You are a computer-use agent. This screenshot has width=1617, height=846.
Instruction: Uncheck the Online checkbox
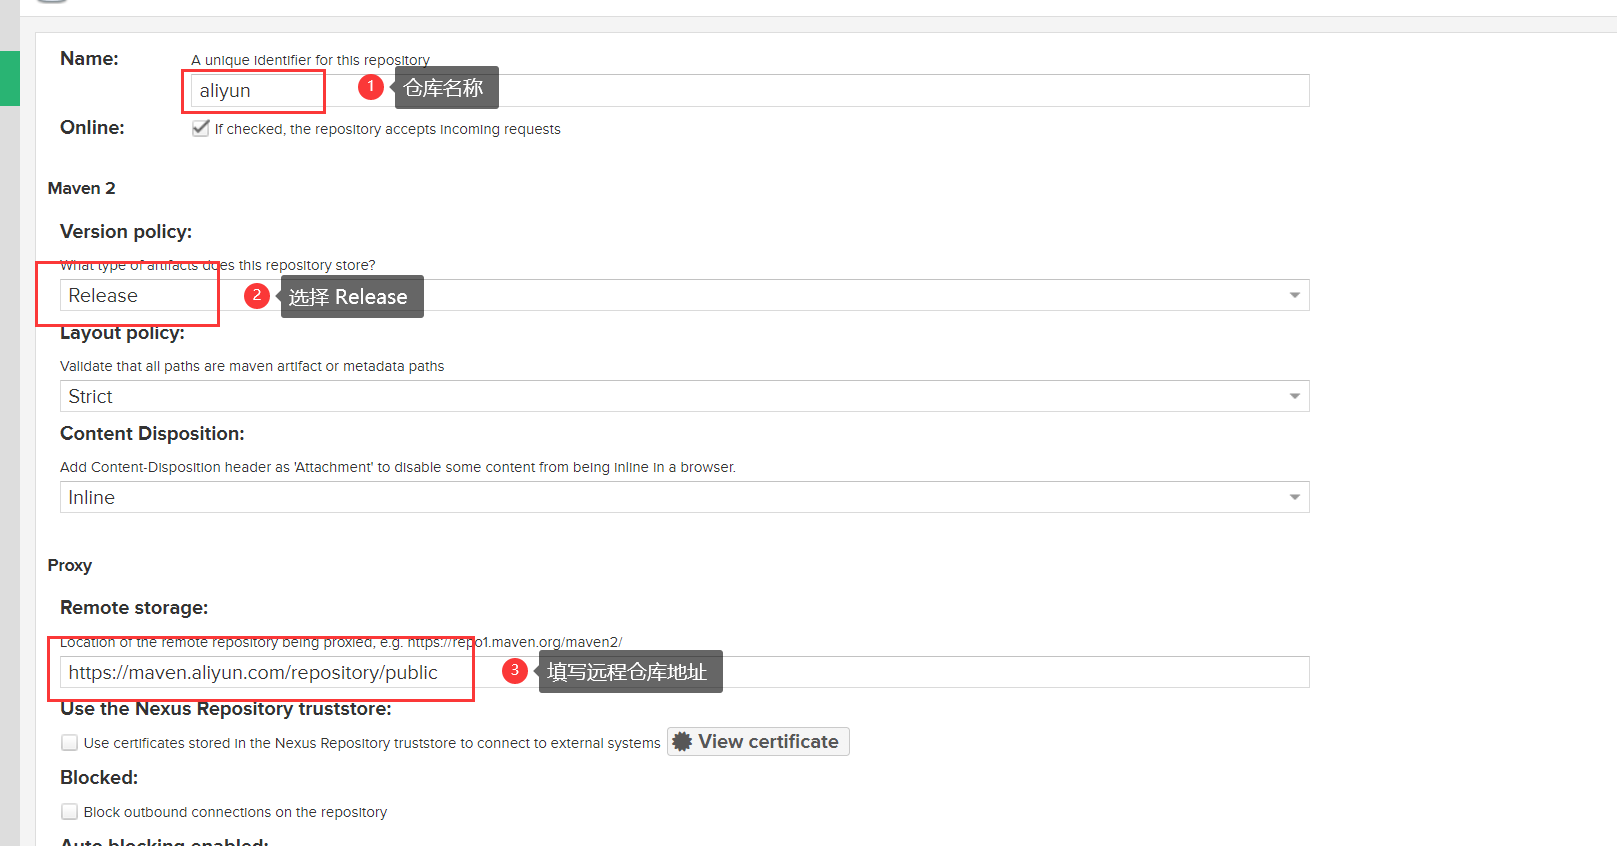point(201,128)
